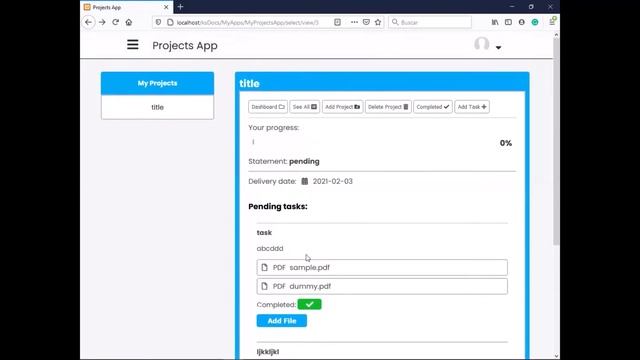Open the browser library icon
The width and height of the screenshot is (640, 360).
(x=495, y=22)
